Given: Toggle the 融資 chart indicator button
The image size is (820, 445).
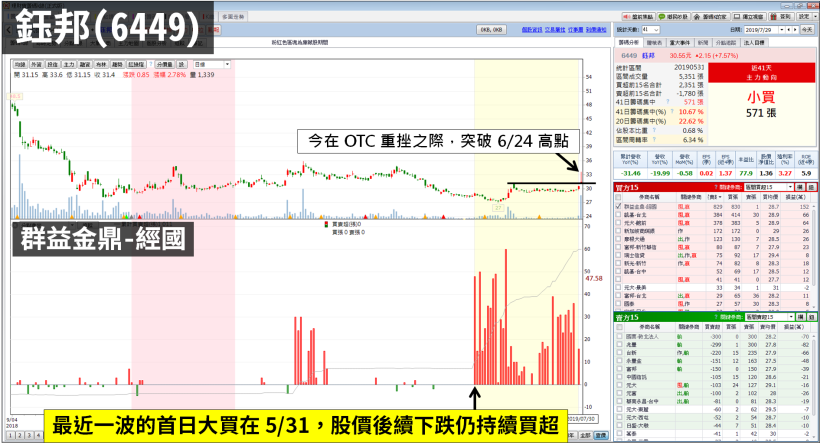Looking at the screenshot, I should [85, 64].
